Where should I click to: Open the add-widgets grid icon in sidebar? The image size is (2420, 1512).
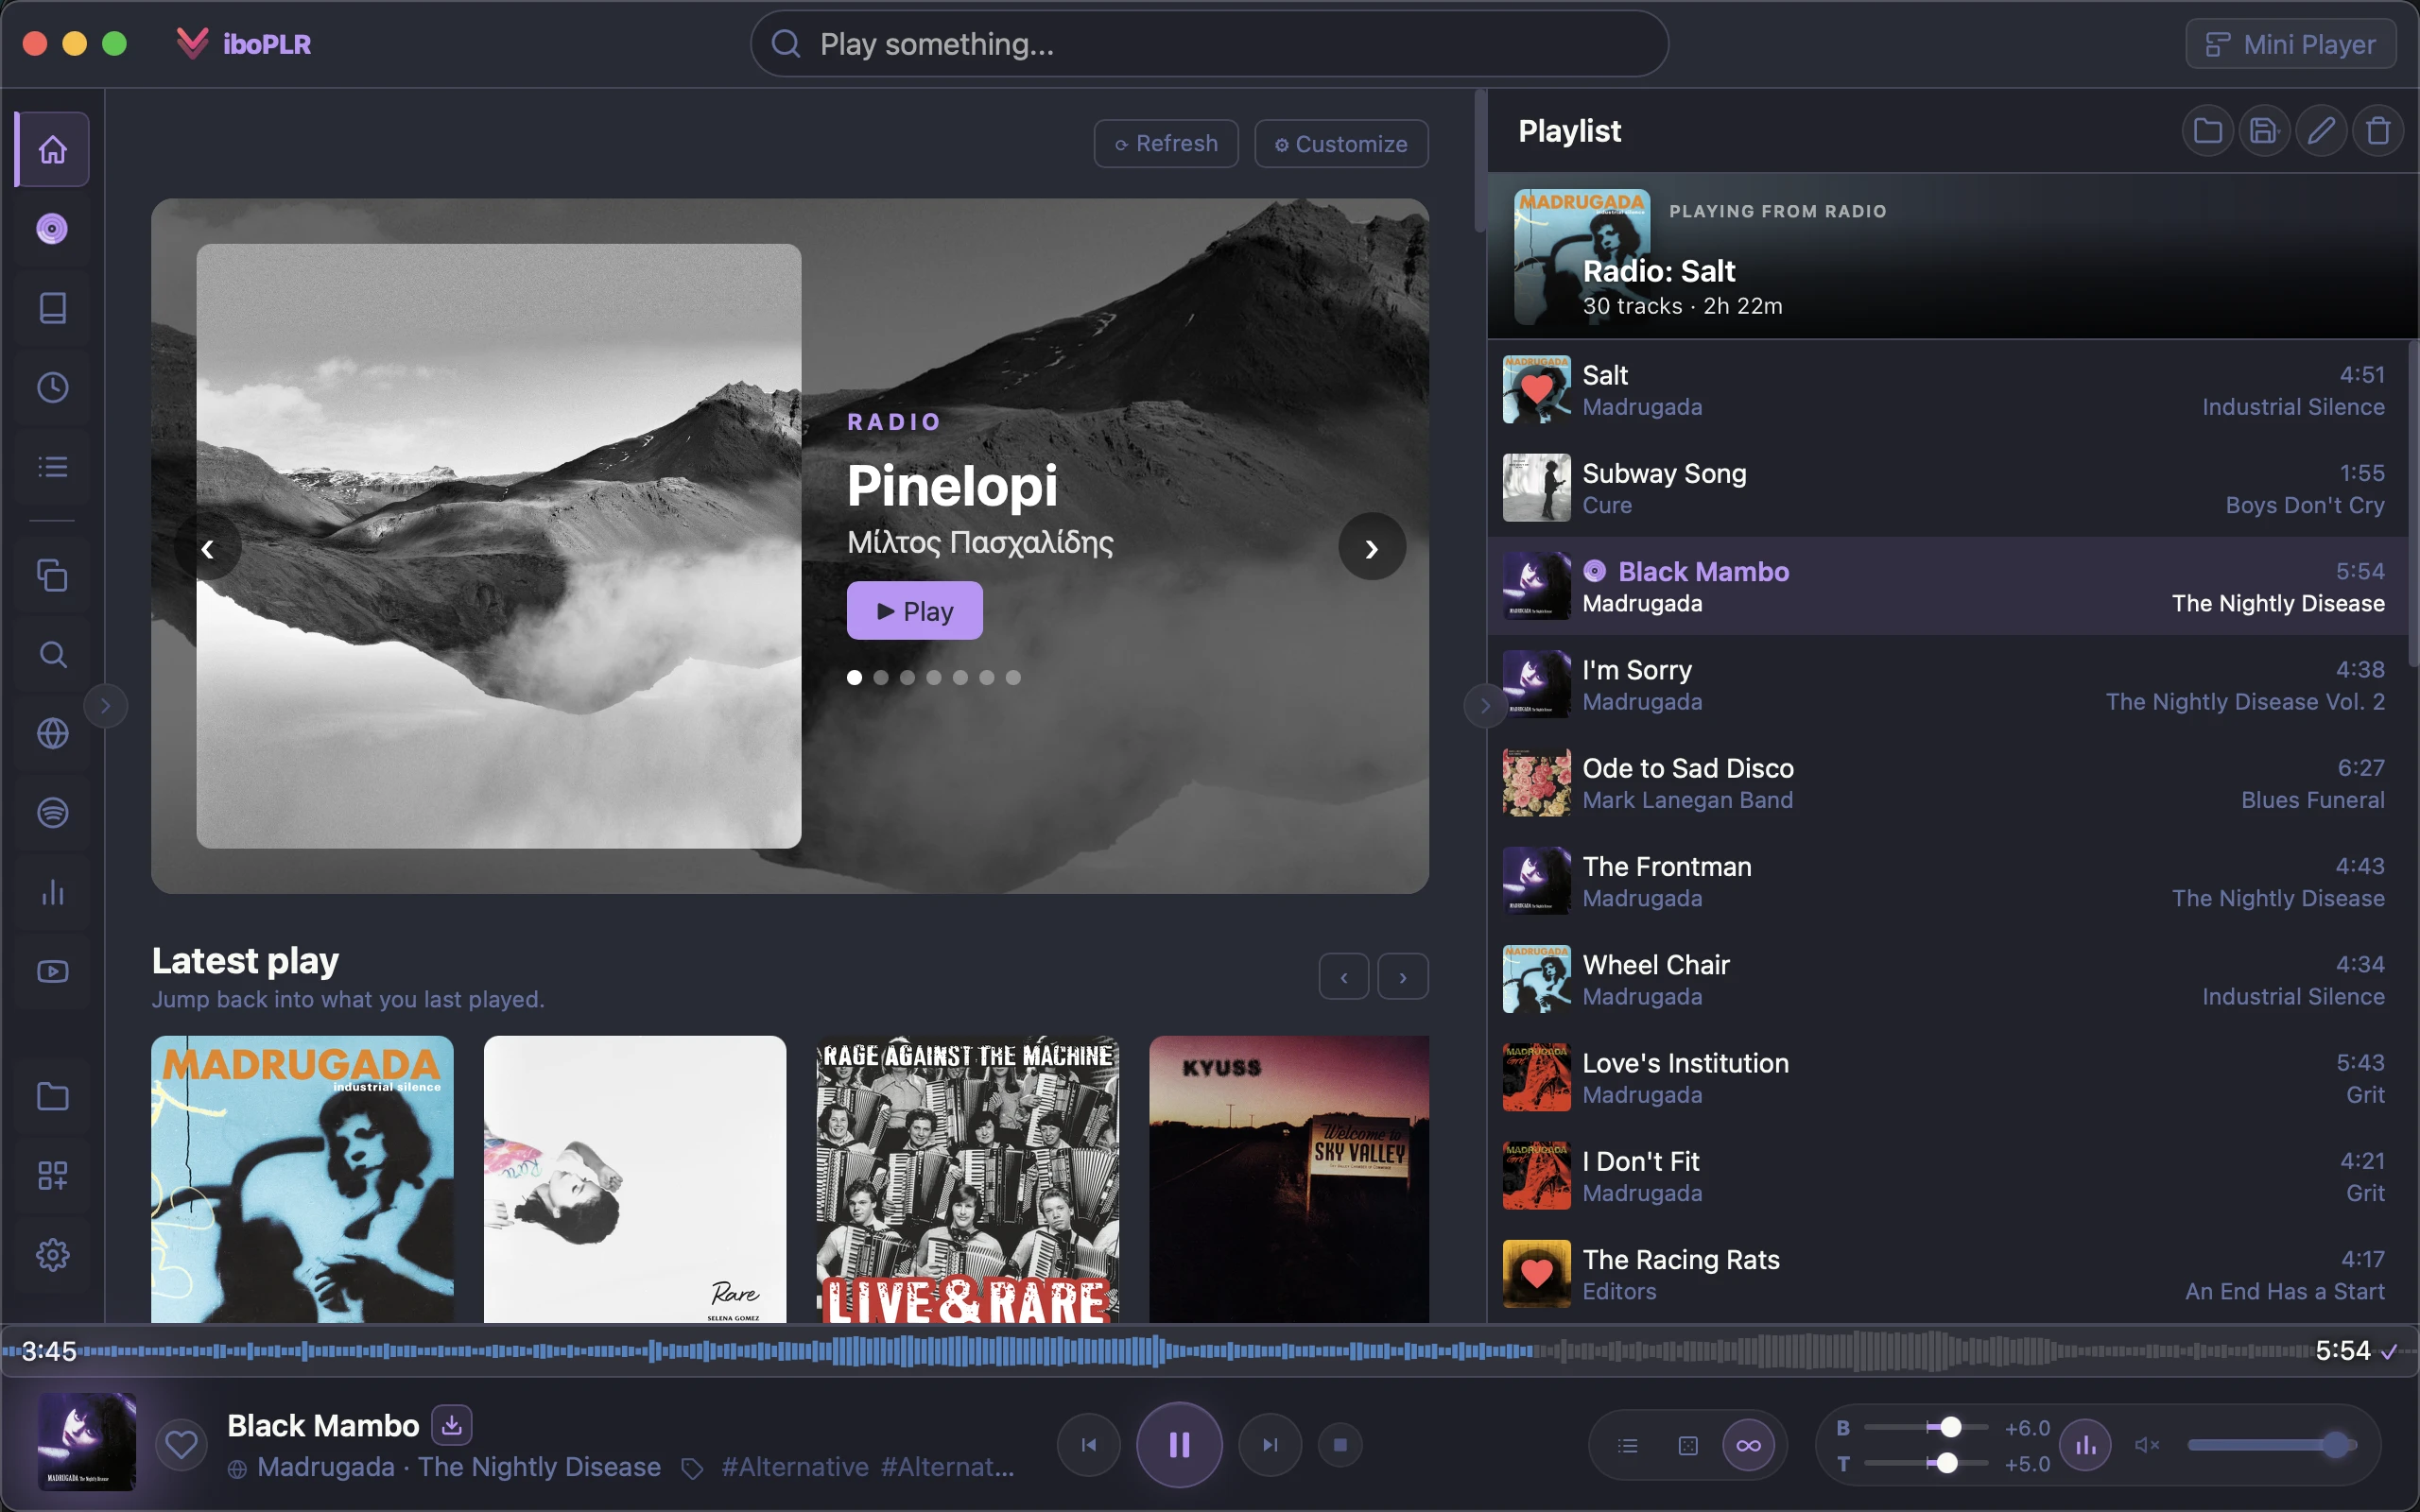[52, 1176]
